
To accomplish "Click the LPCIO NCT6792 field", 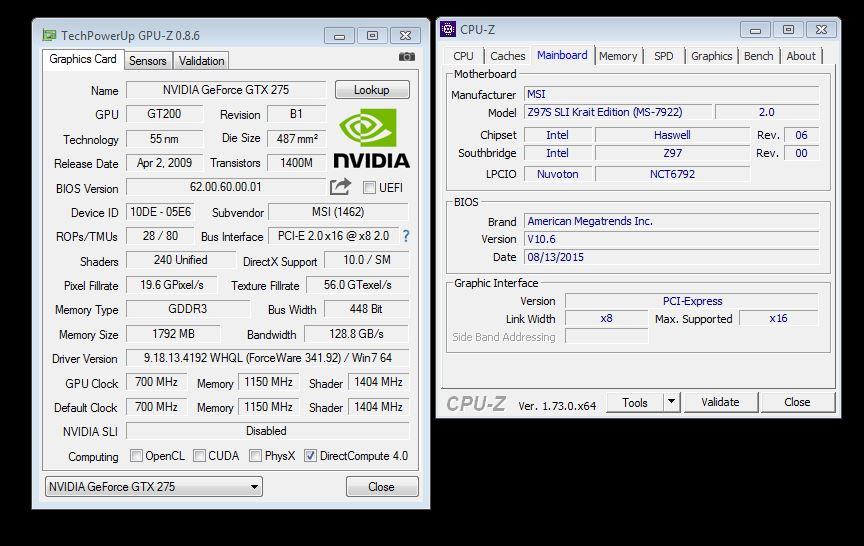I will [x=672, y=174].
